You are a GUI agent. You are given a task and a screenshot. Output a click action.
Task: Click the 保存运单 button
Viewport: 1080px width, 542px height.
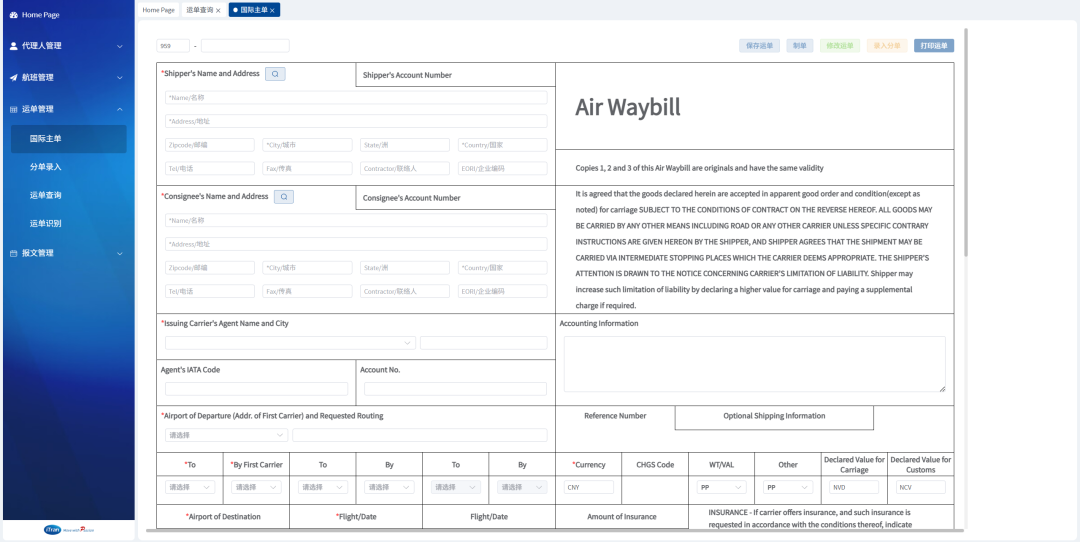pyautogui.click(x=759, y=46)
